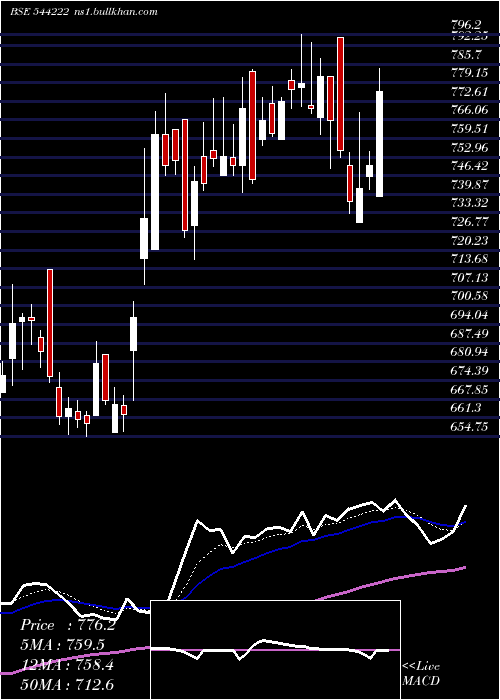This screenshot has height=700, width=500.
Task: Click the 661.3 price axis label
Action: click(467, 408)
